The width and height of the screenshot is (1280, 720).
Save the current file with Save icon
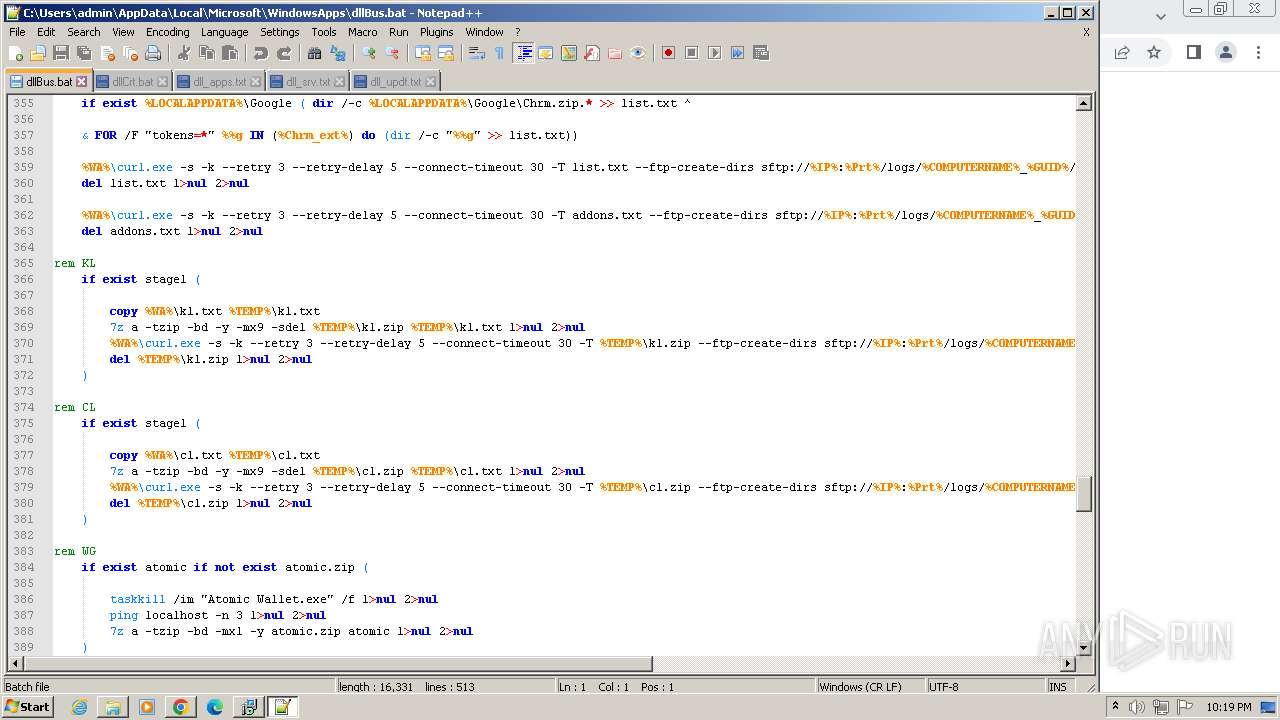coord(61,53)
